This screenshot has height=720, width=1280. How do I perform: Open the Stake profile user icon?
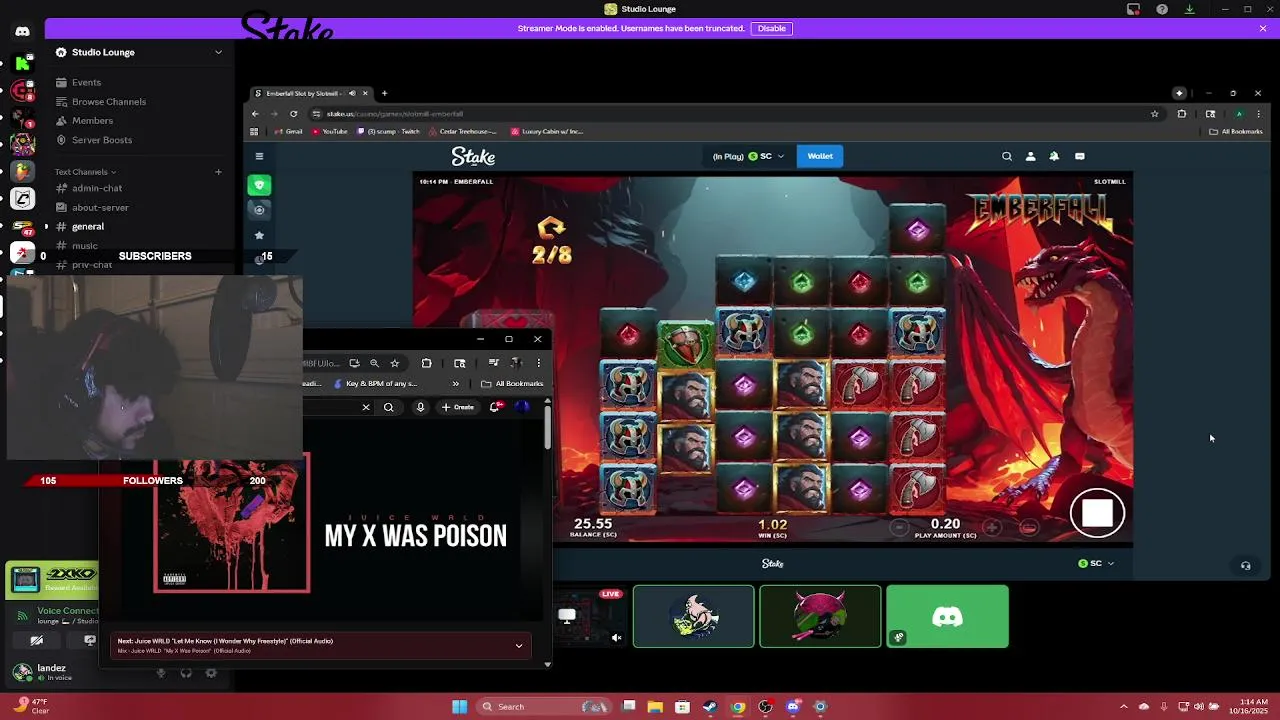coord(1030,156)
